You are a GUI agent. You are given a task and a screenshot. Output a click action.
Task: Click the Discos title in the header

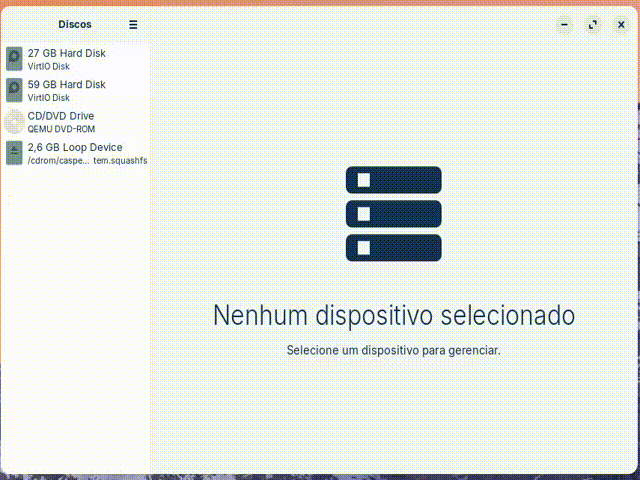75,24
